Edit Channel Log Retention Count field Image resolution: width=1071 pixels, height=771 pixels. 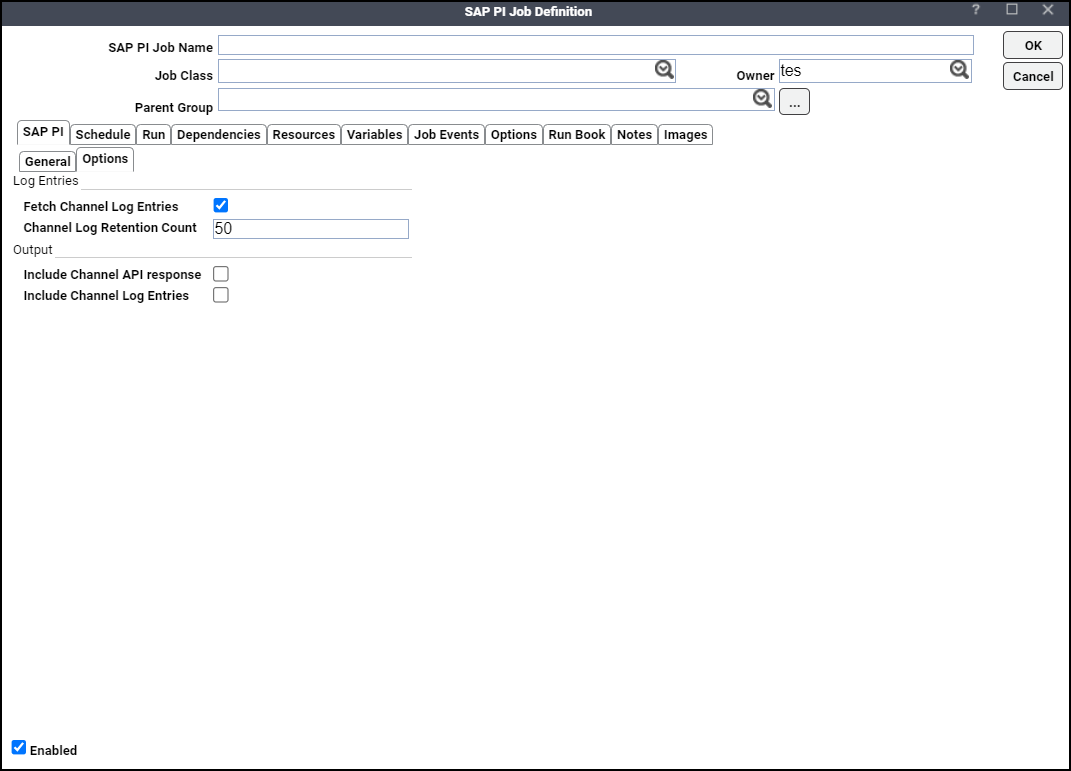[x=311, y=229]
